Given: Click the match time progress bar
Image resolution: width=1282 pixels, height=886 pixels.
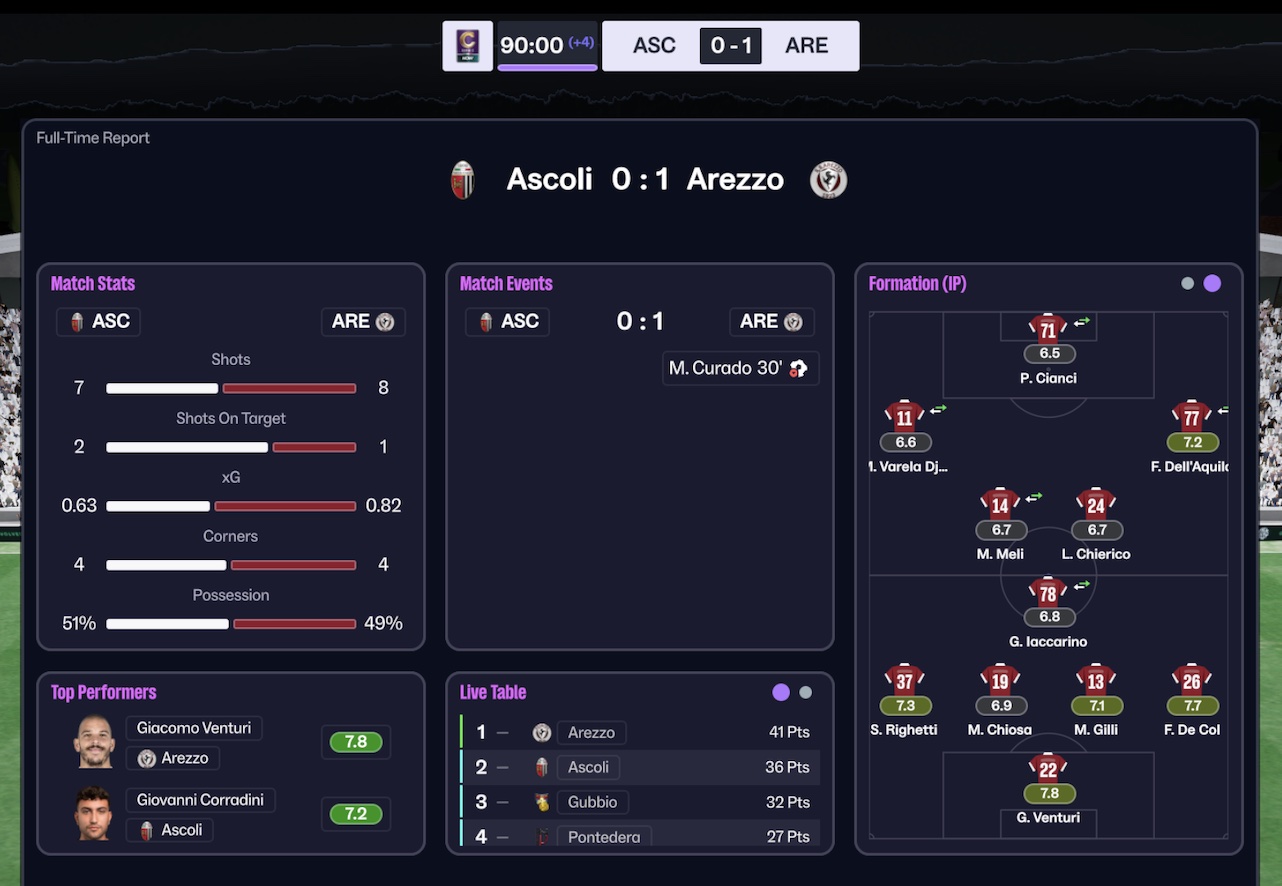Looking at the screenshot, I should tap(547, 67).
